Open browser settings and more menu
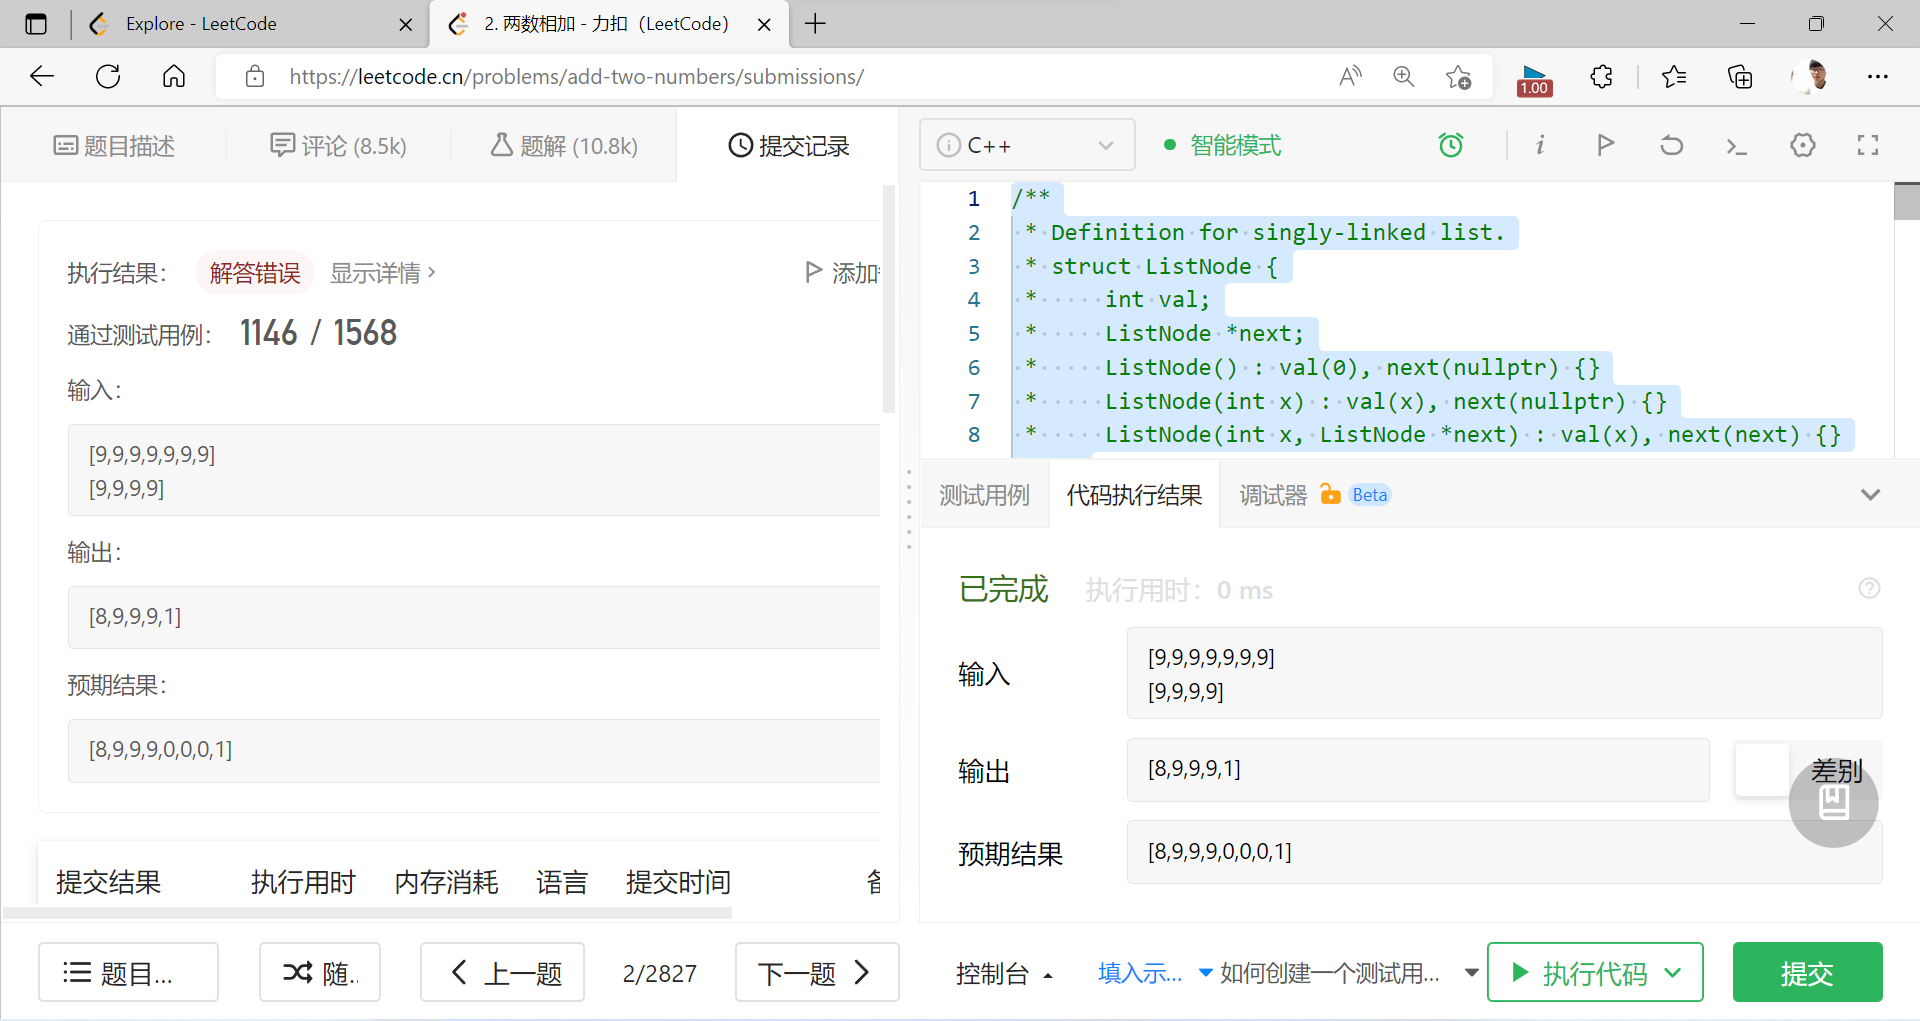This screenshot has height=1021, width=1920. [x=1878, y=76]
